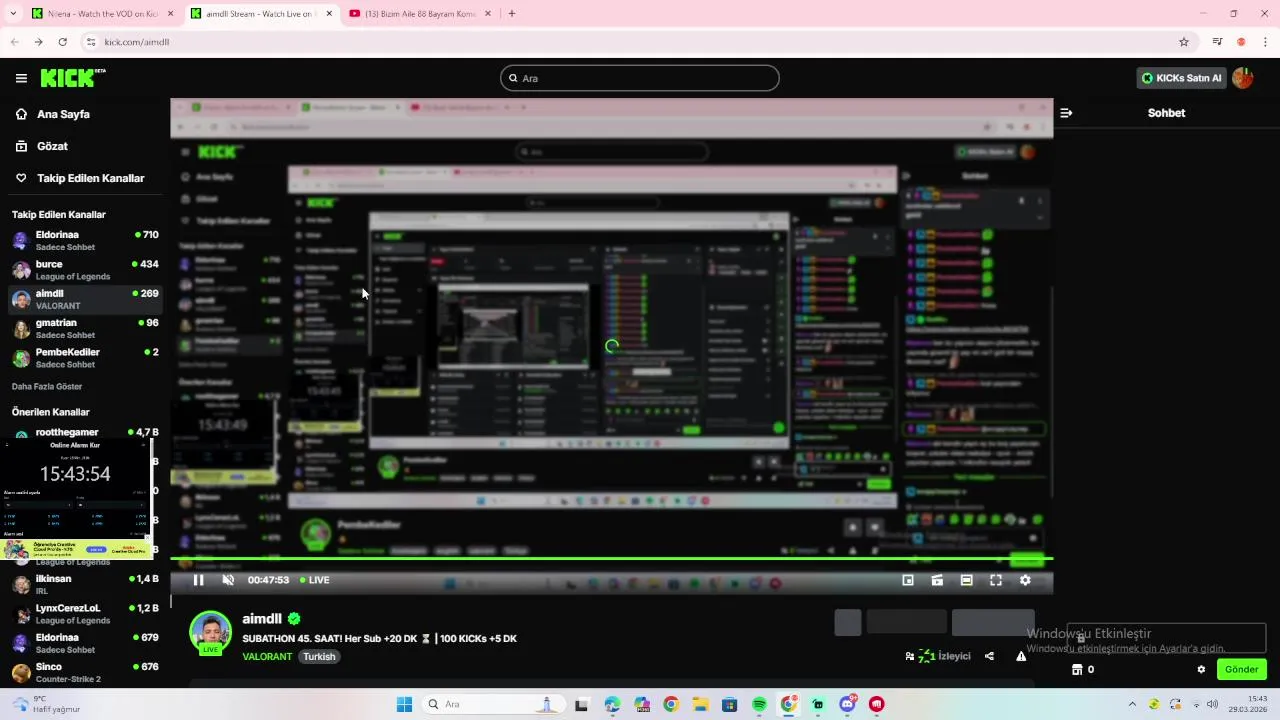Unmute the stream audio
Viewport: 1280px width, 720px height.
point(228,580)
